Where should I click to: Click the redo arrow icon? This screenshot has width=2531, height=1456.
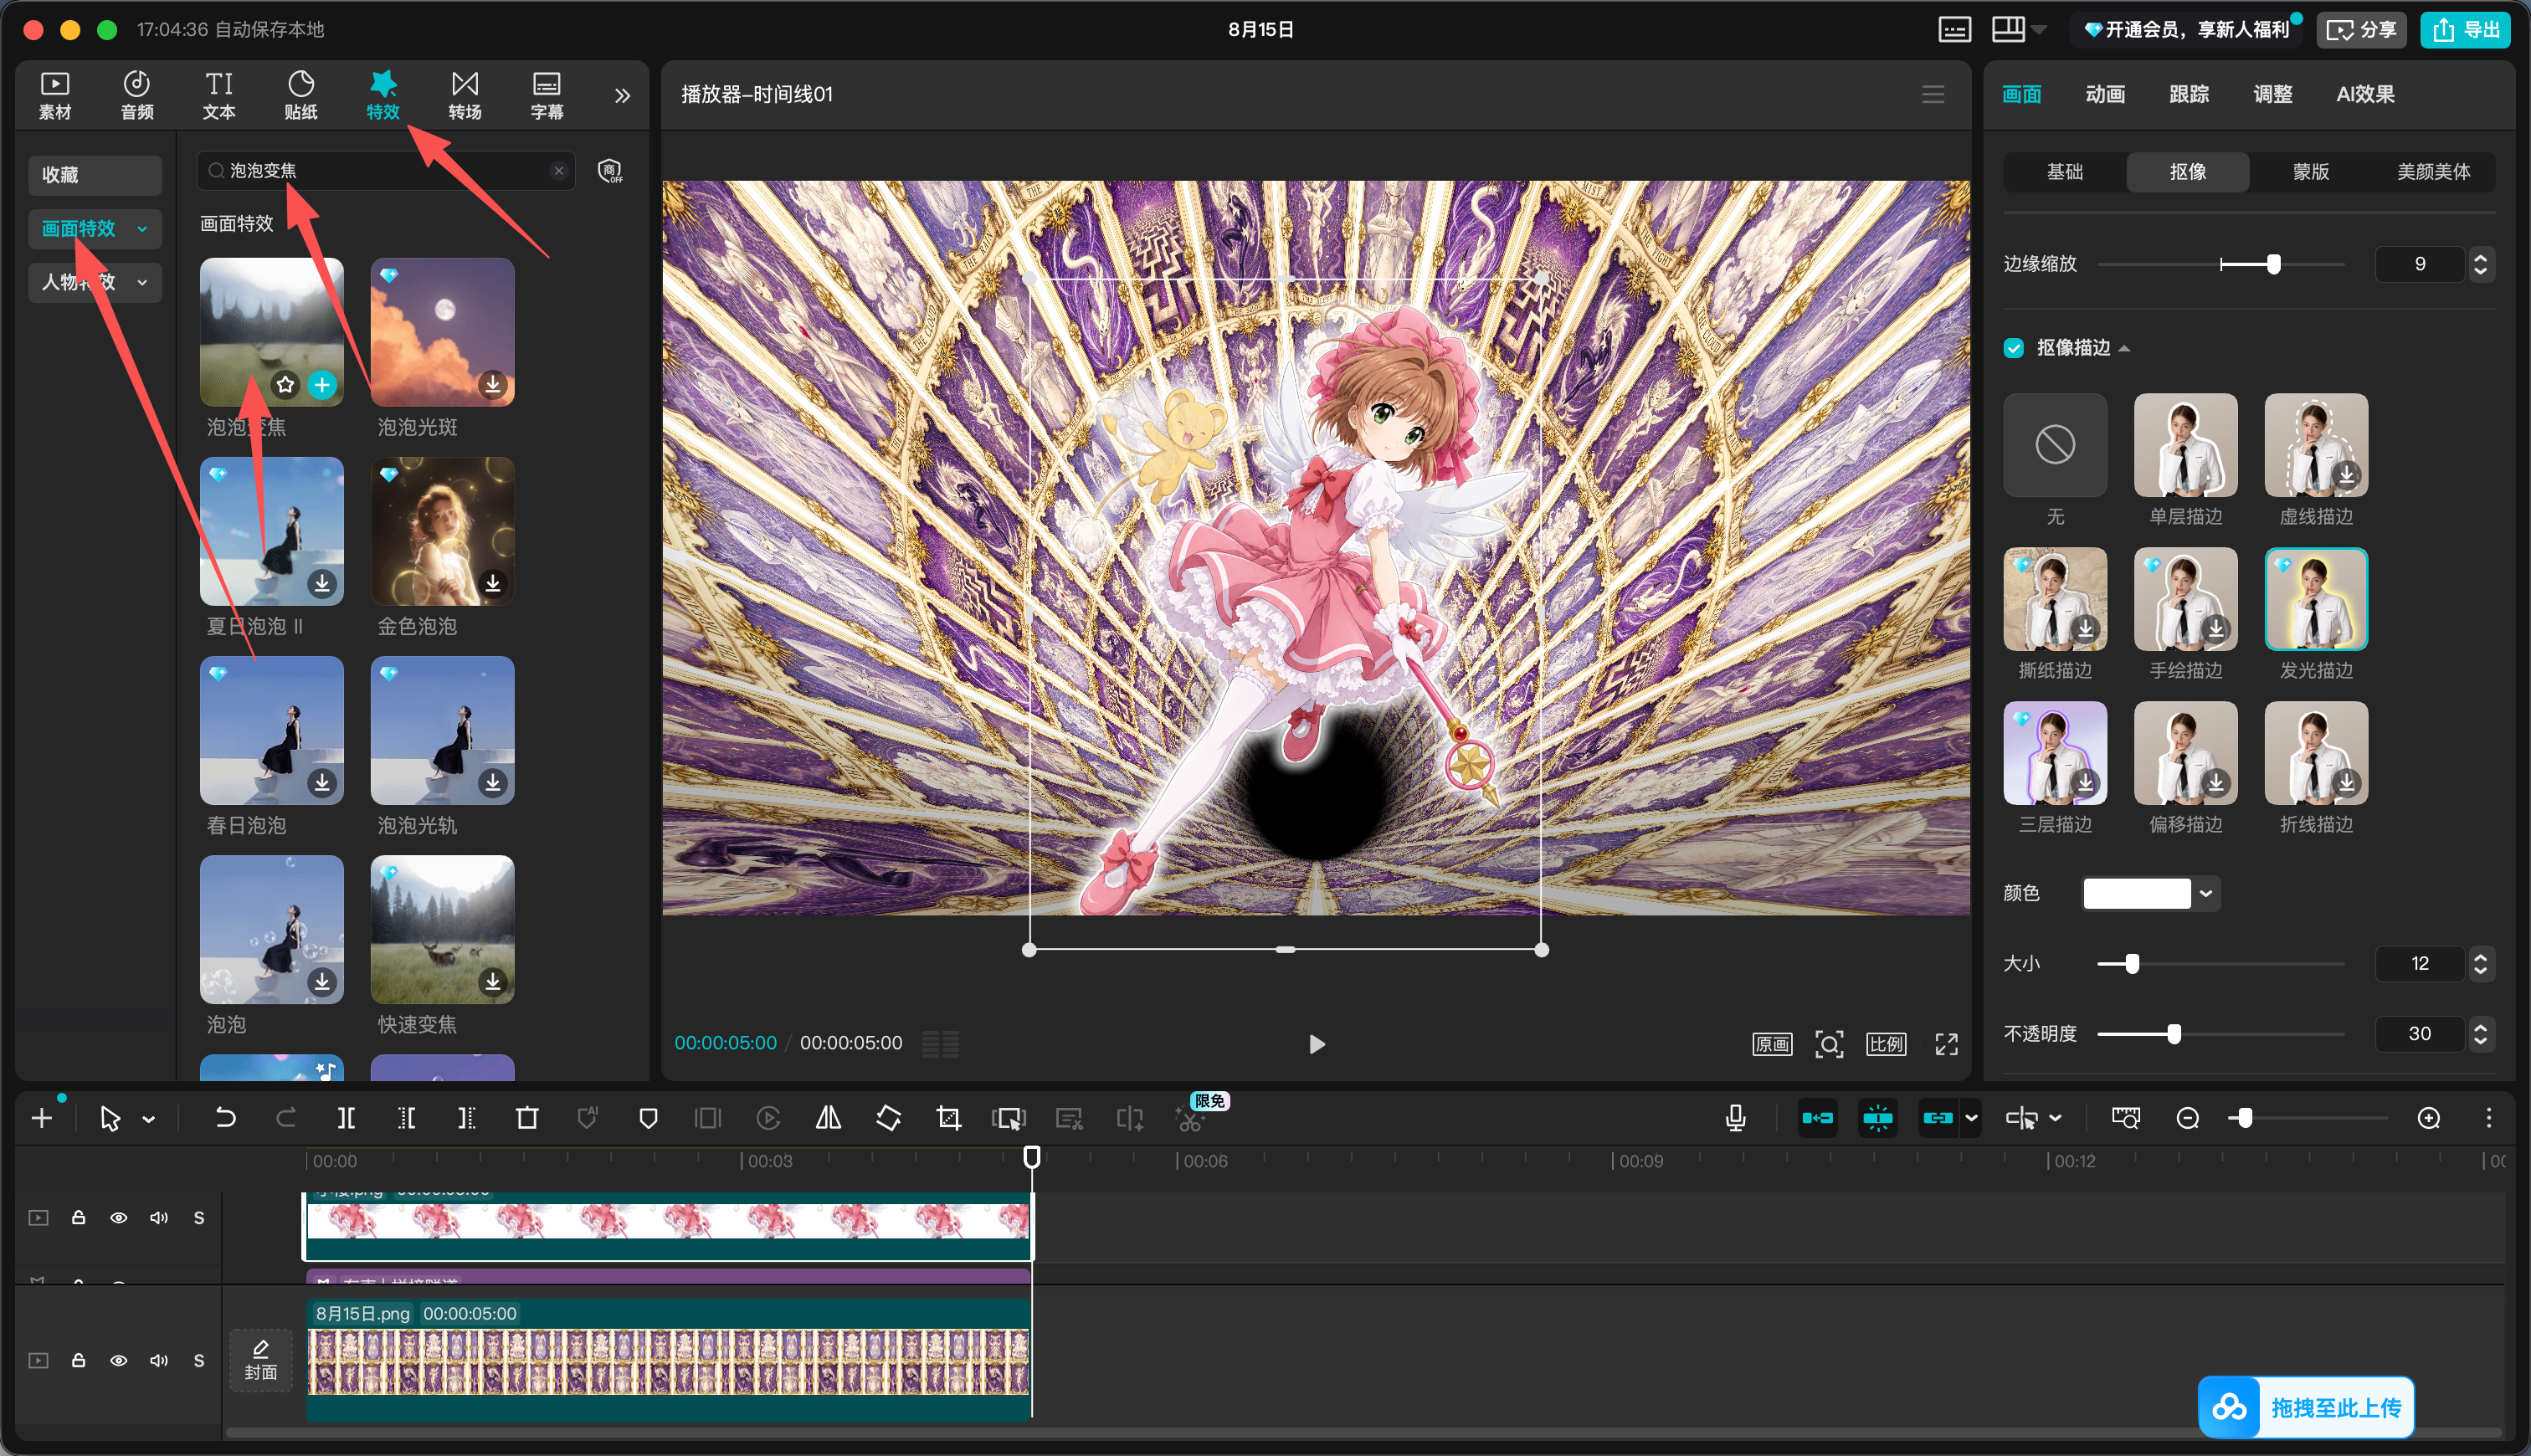point(286,1118)
